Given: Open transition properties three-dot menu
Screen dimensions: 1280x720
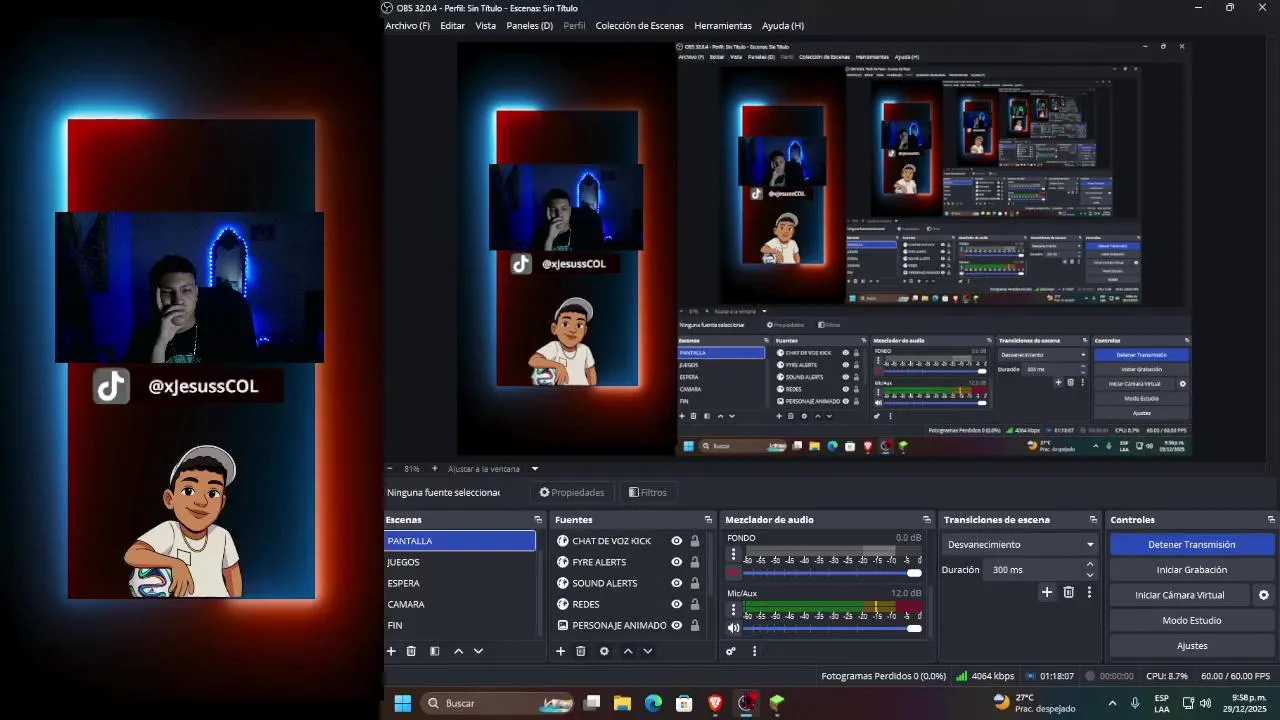Looking at the screenshot, I should [1089, 592].
